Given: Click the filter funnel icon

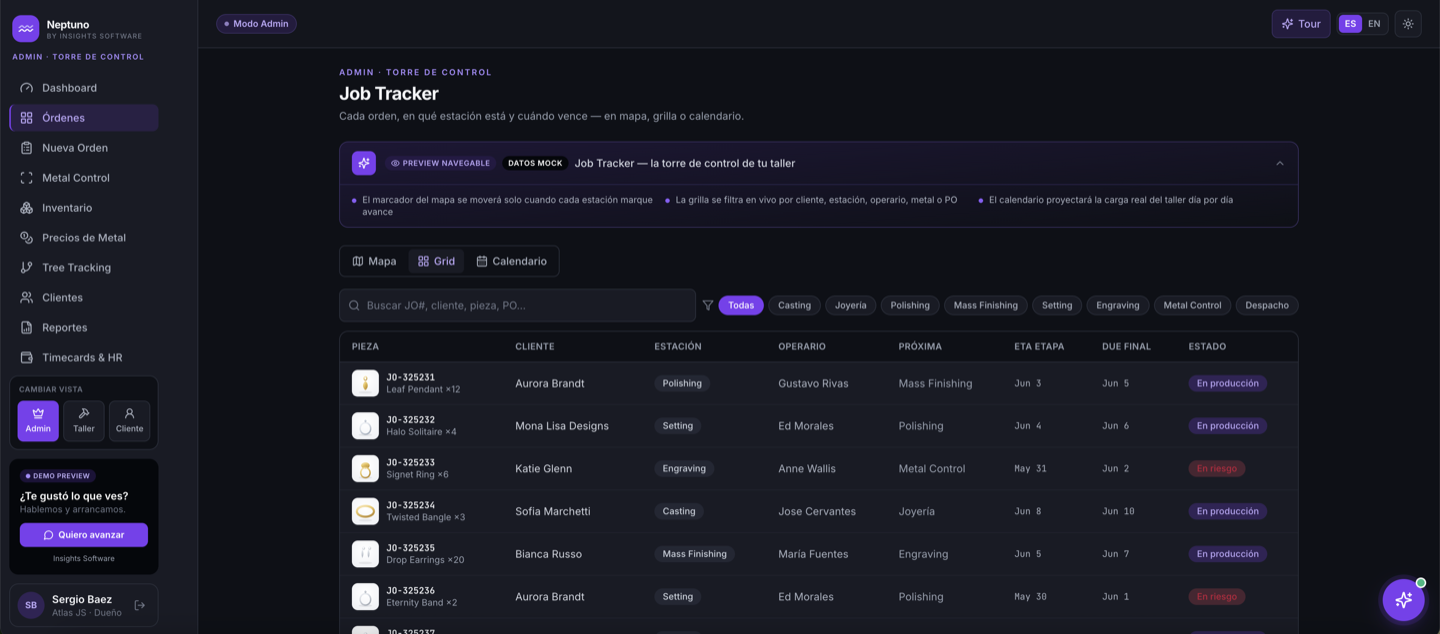Looking at the screenshot, I should click(708, 305).
